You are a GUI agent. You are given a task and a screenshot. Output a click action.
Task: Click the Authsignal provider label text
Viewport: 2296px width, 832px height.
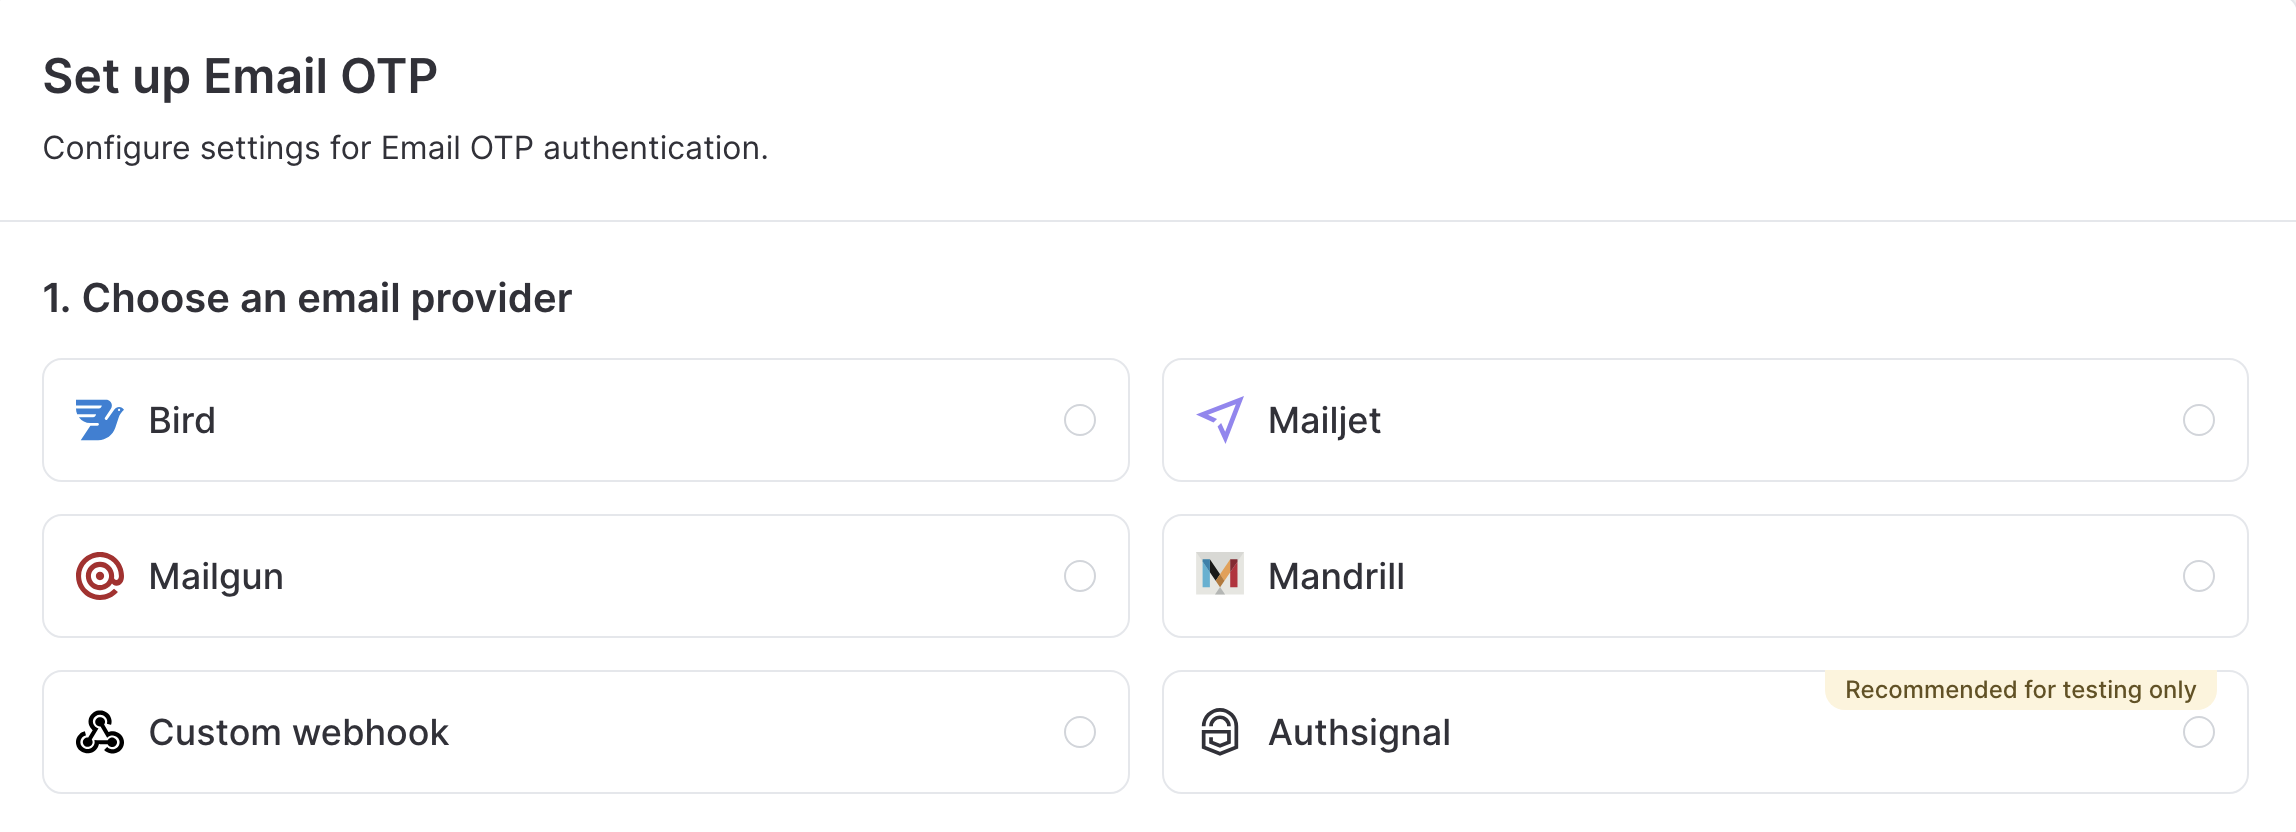(1359, 733)
